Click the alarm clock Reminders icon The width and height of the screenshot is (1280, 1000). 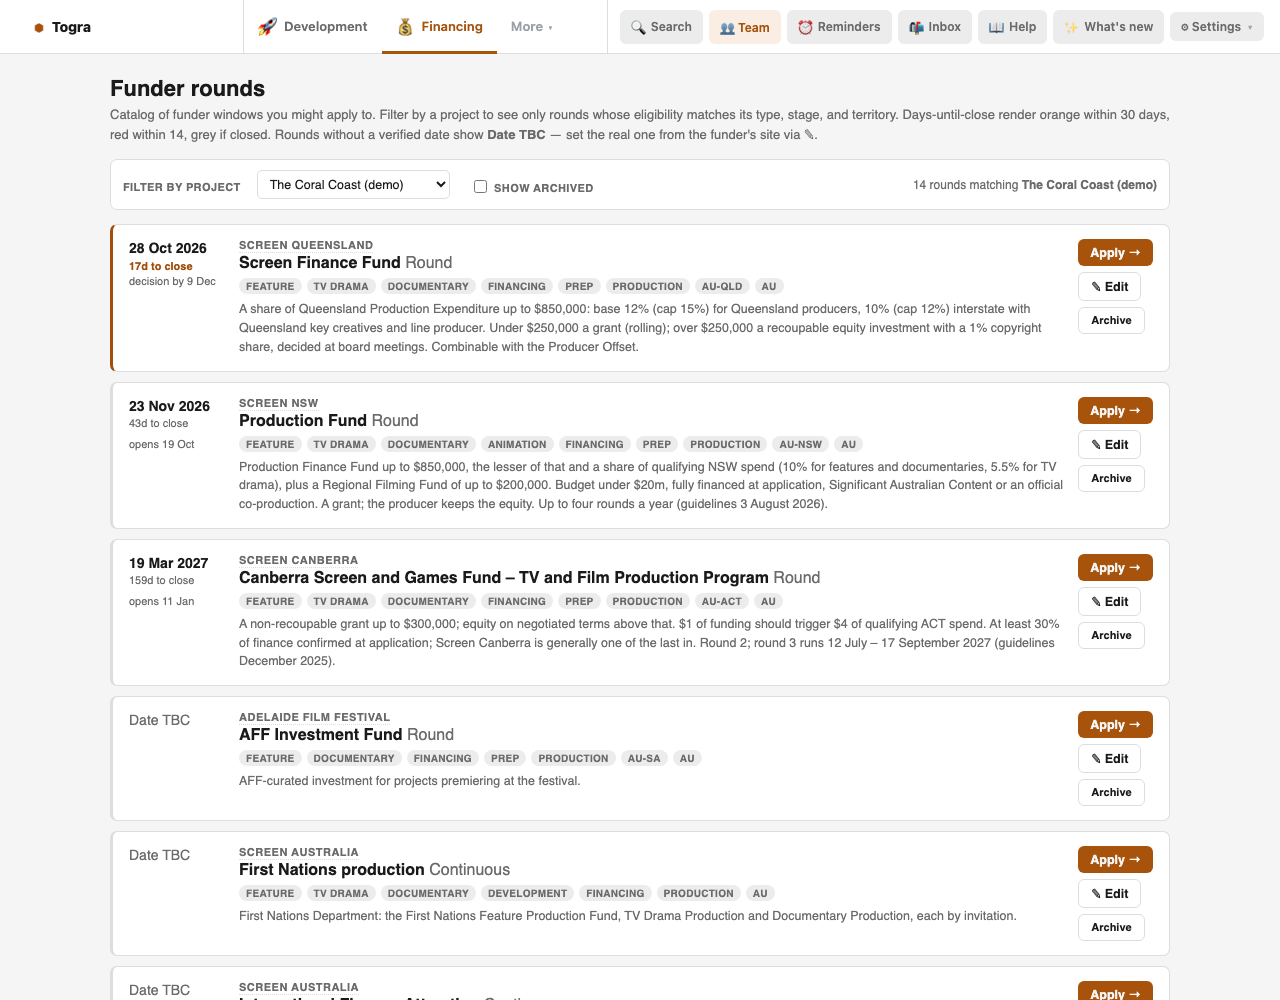805,27
